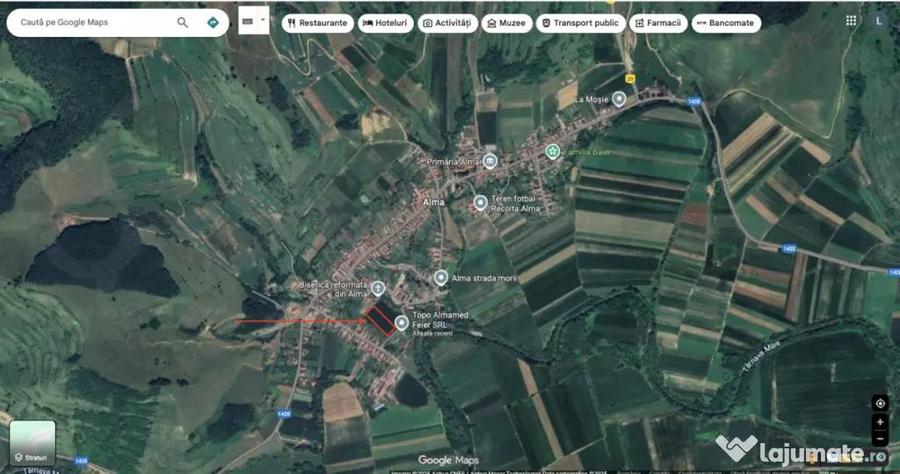Open the Straturi layers thumbnail

pos(33,442)
